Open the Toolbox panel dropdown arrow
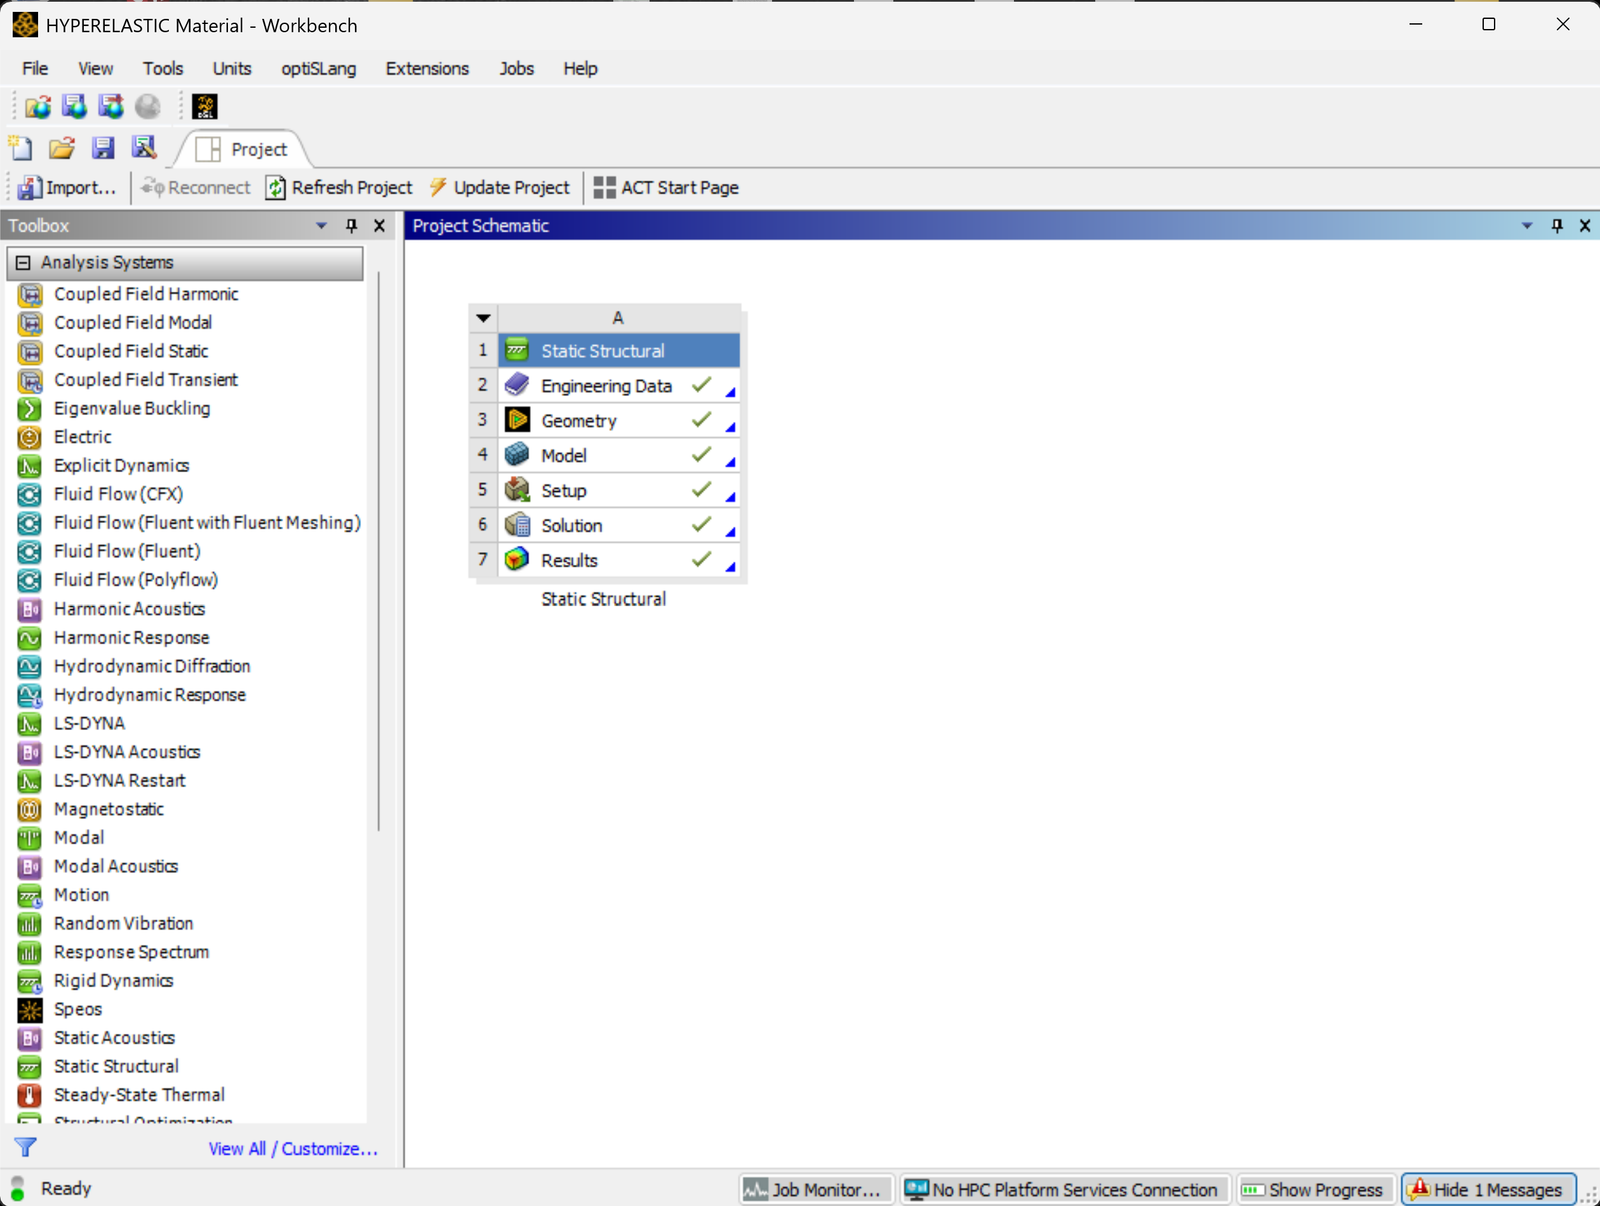 pyautogui.click(x=321, y=226)
